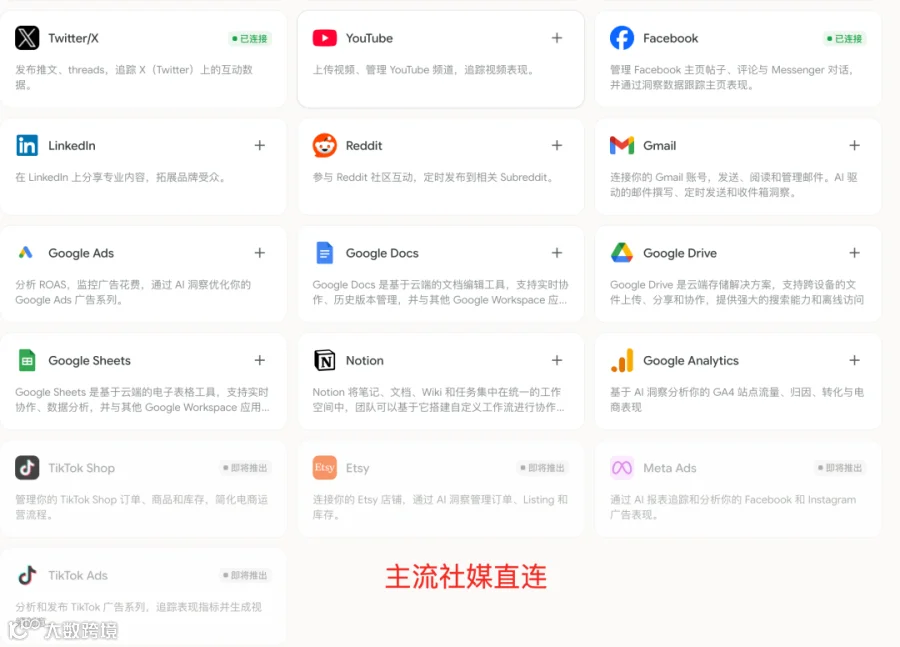The image size is (900, 647).
Task: Select the YouTube card title
Action: [x=369, y=38]
